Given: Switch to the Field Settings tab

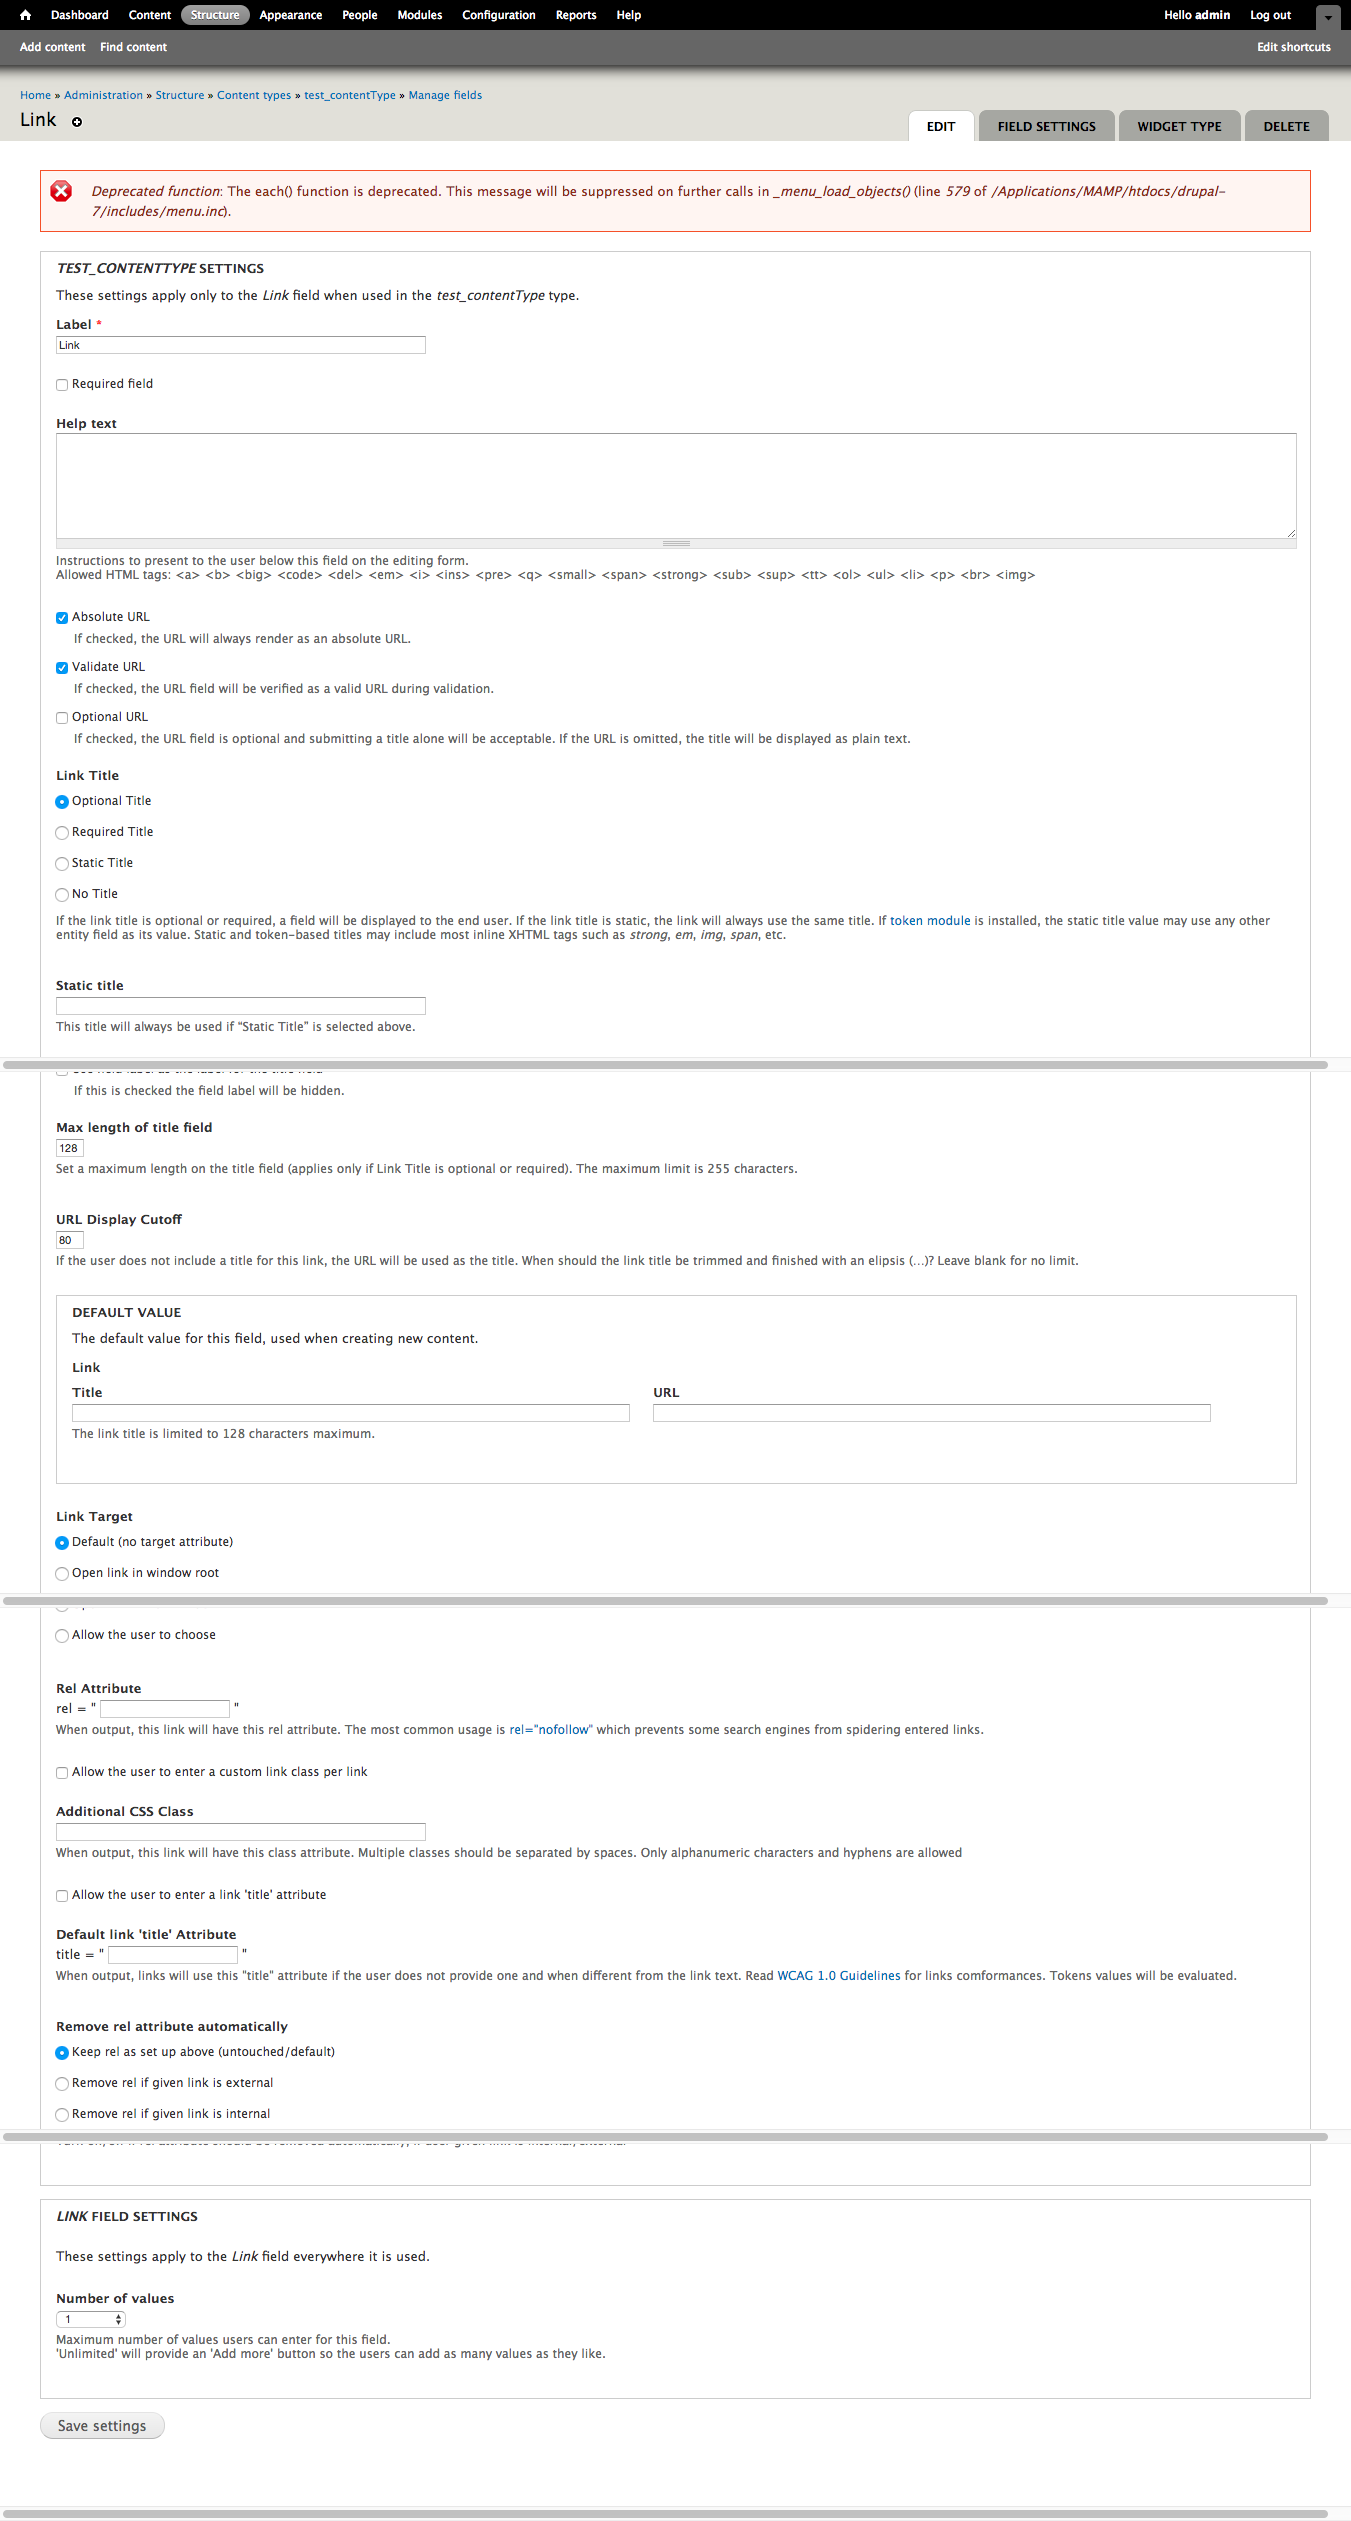Looking at the screenshot, I should pyautogui.click(x=1046, y=127).
